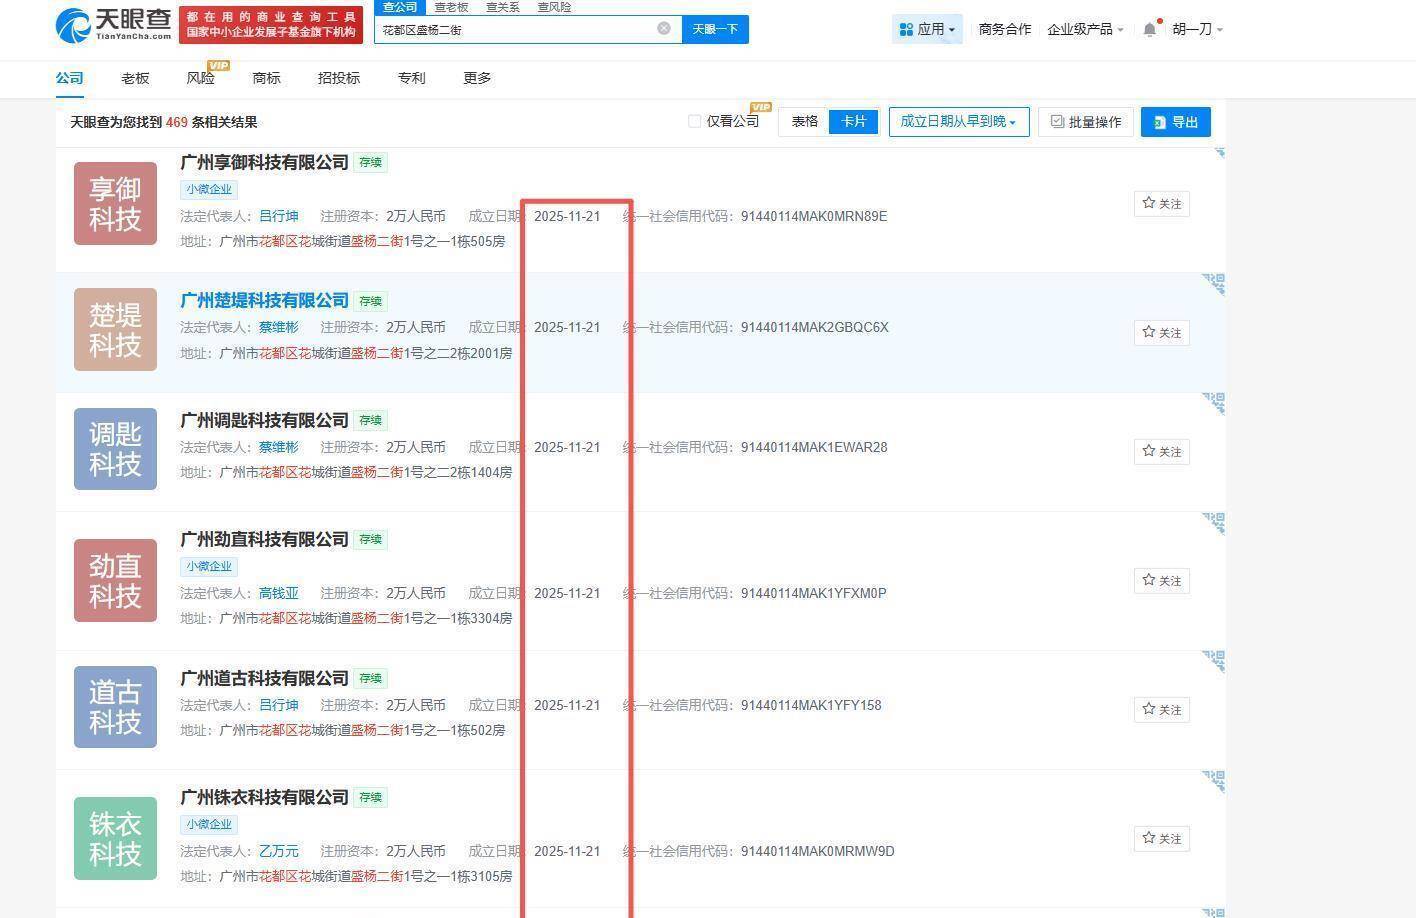
Task: Click the Excel icon on the 导出 button
Action: tap(1160, 121)
